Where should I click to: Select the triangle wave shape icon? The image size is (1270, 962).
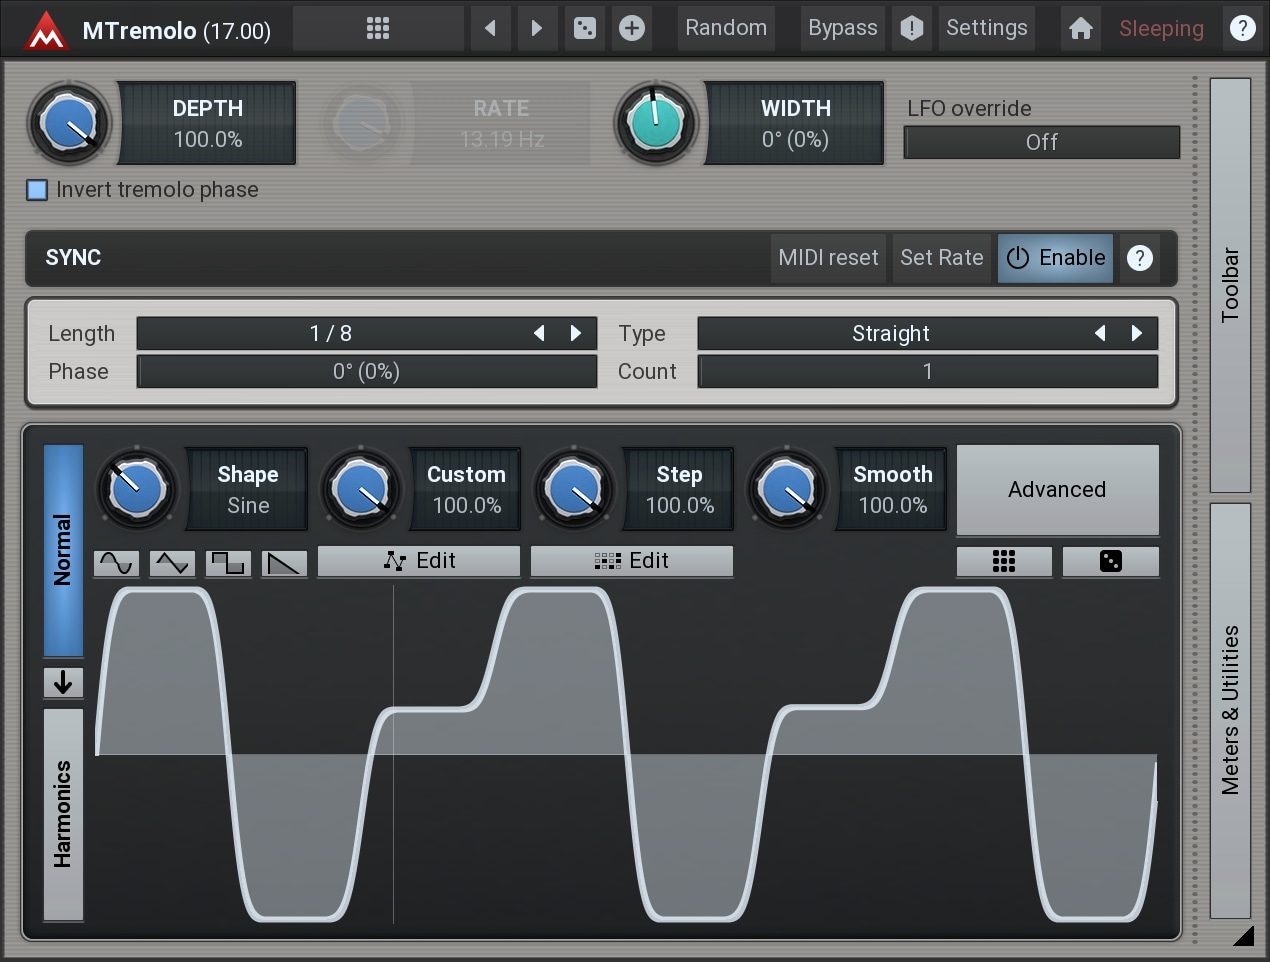172,563
